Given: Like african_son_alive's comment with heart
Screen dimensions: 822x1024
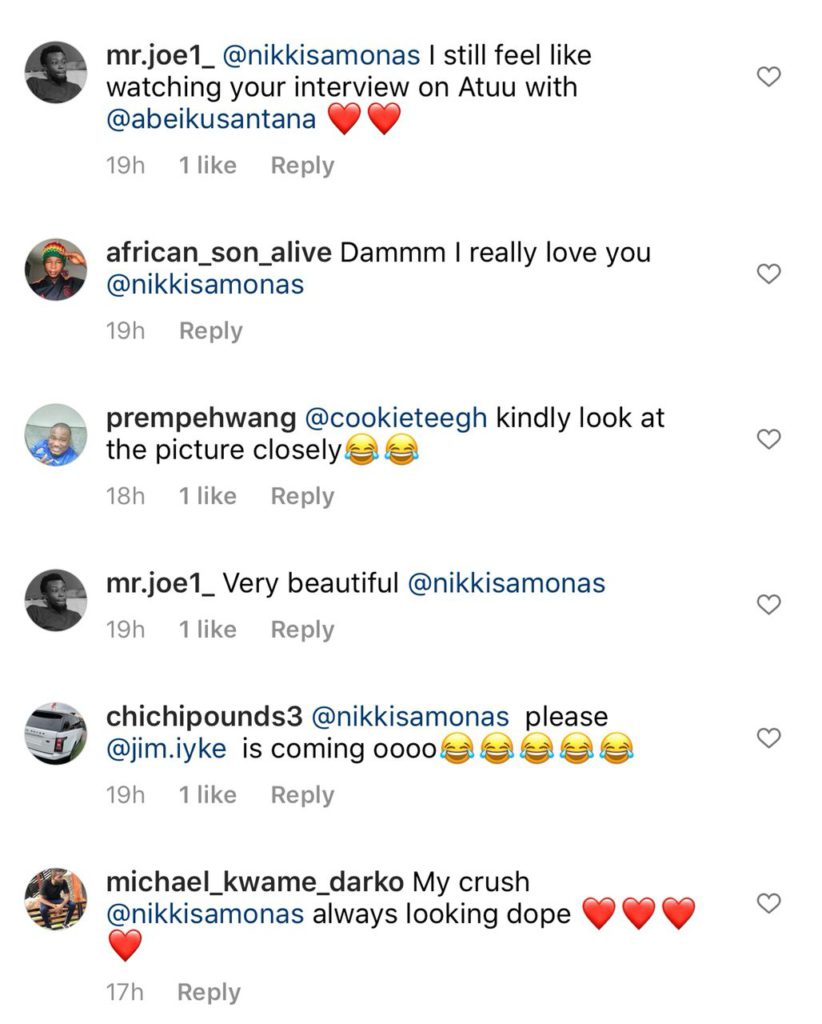Looking at the screenshot, I should [767, 274].
